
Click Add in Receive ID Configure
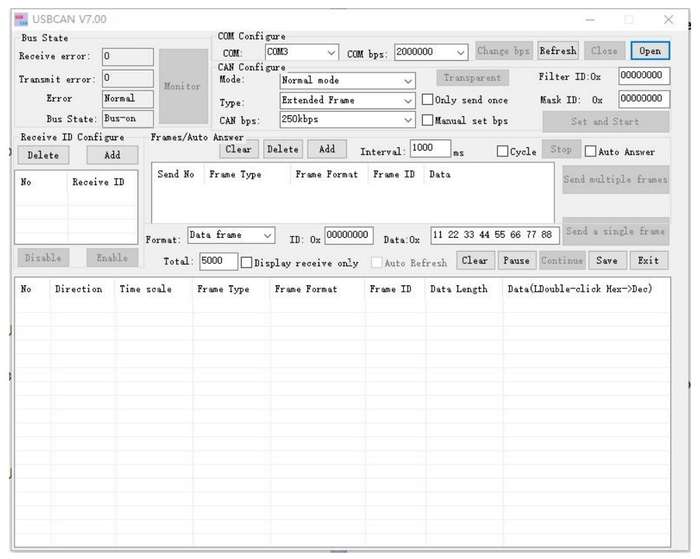(x=112, y=155)
